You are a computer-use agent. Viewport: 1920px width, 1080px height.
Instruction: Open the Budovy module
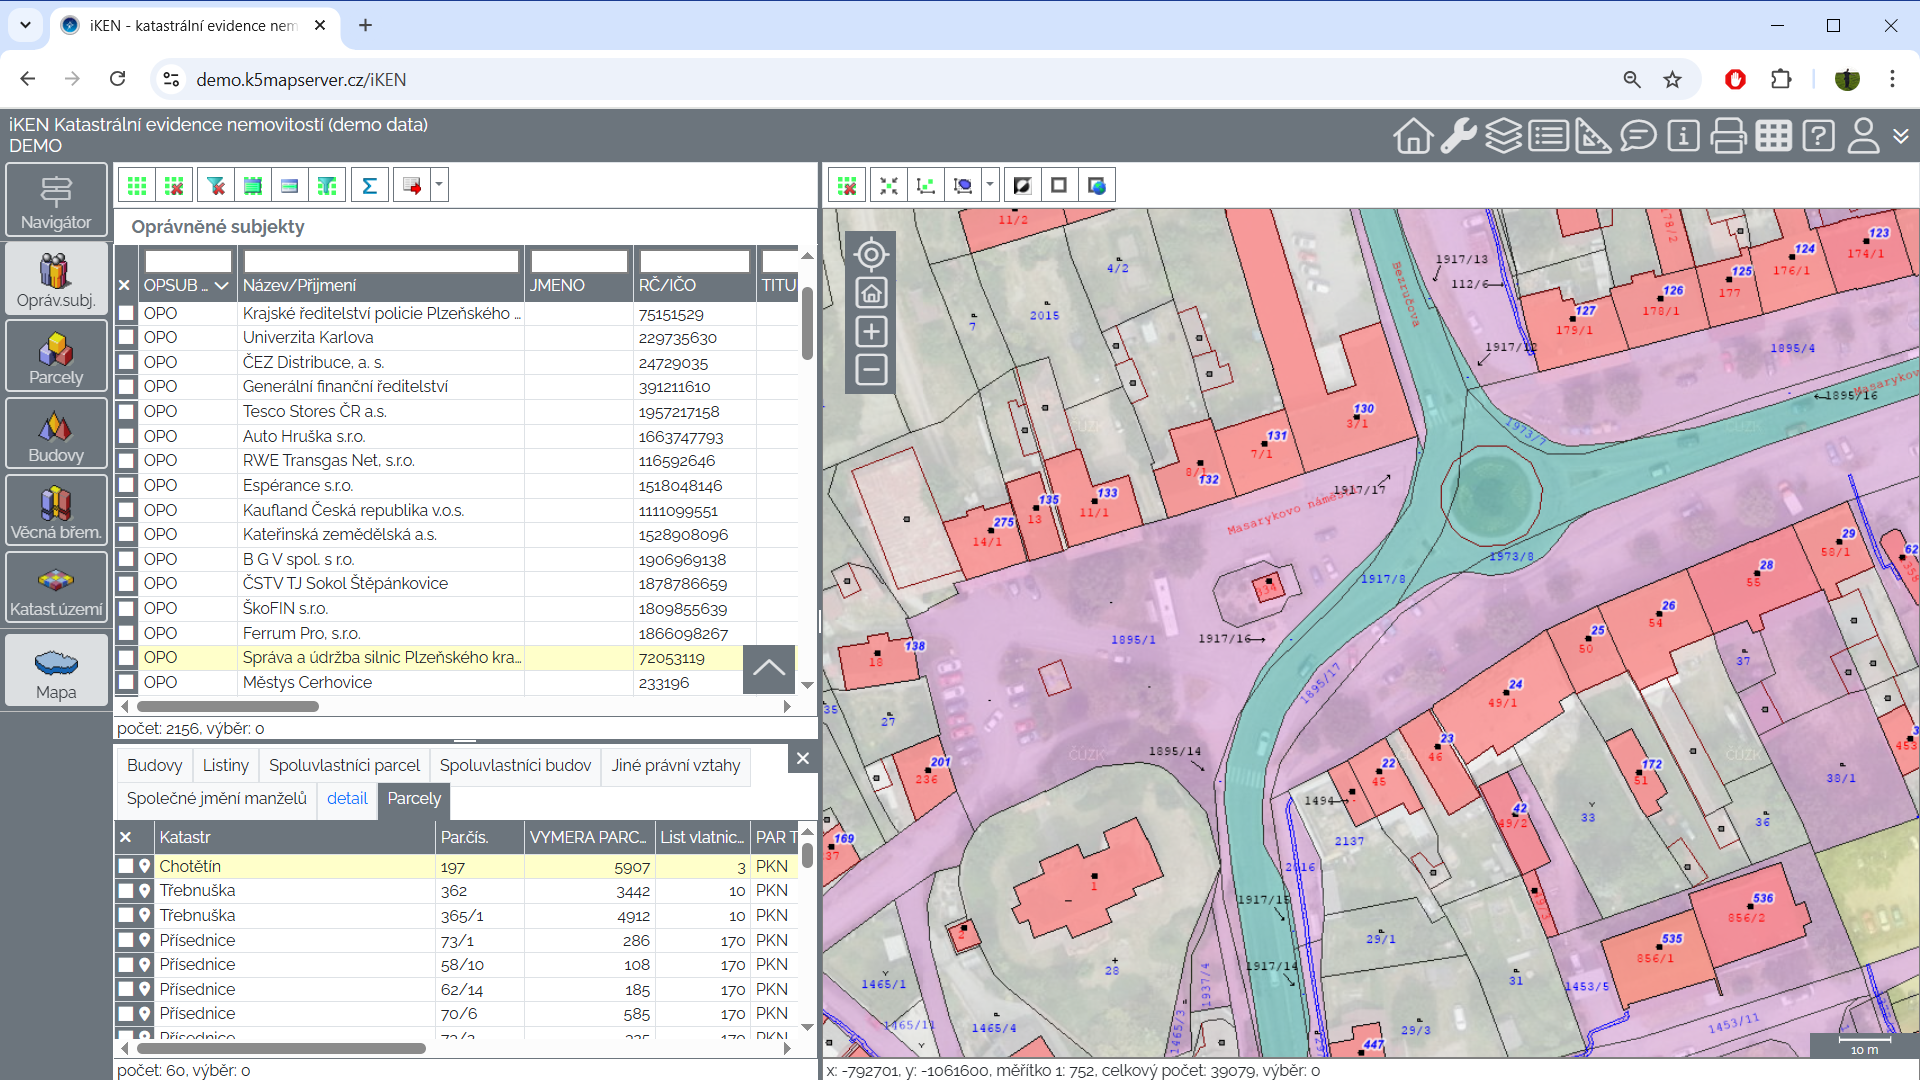56,433
